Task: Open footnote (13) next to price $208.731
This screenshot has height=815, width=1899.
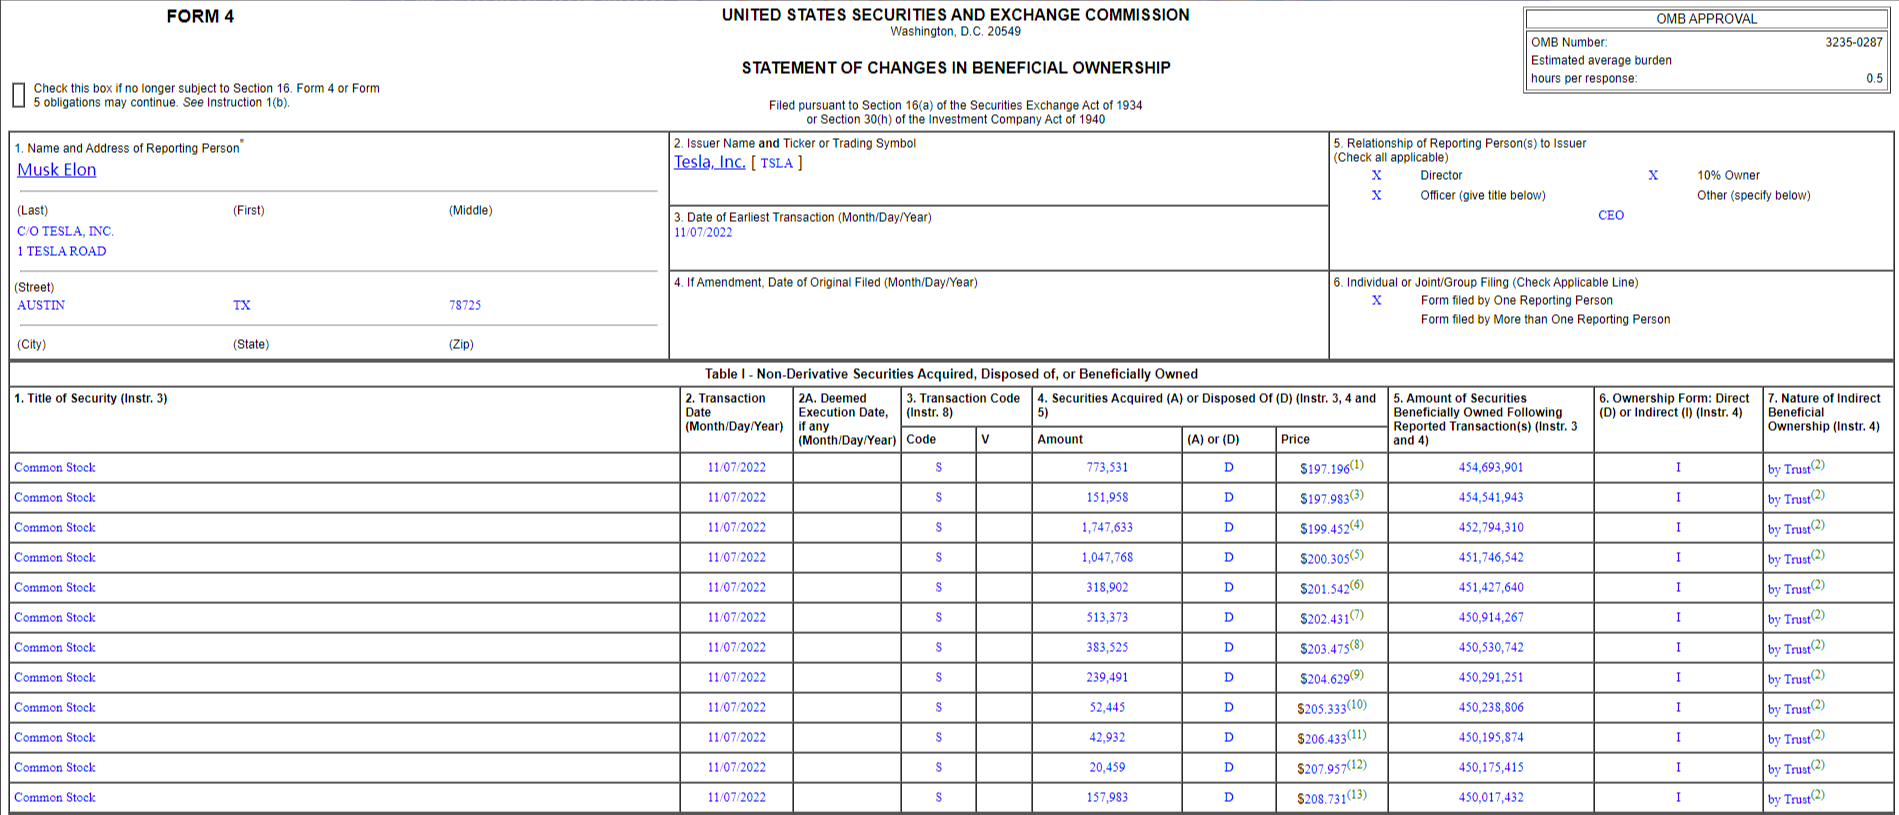Action: 1356,795
